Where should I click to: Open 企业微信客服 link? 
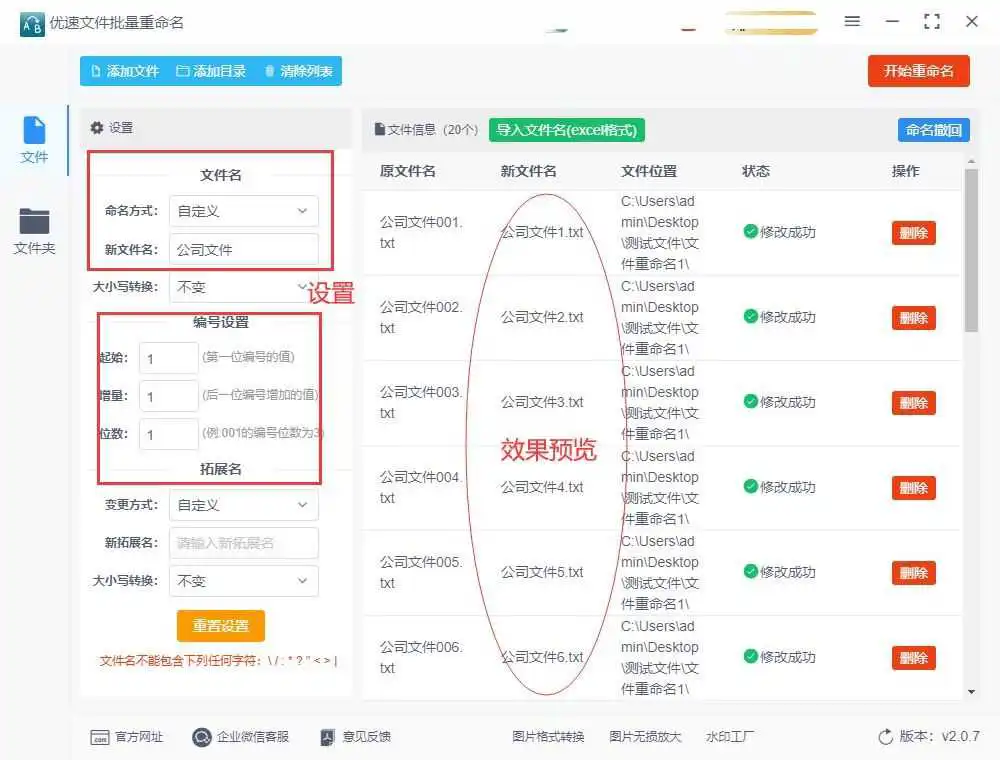point(240,737)
